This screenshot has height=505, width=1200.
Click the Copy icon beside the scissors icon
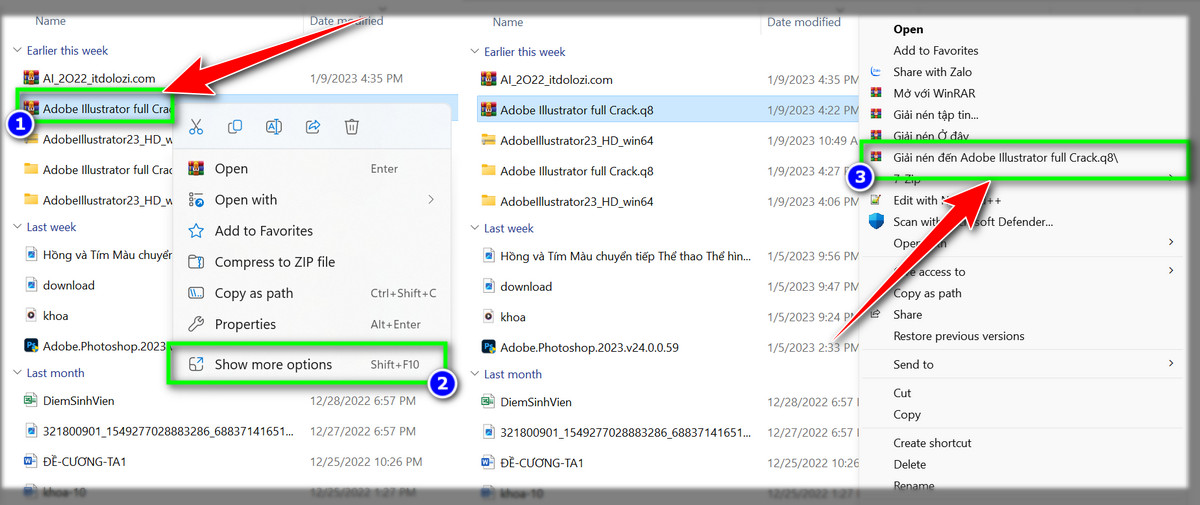point(235,127)
